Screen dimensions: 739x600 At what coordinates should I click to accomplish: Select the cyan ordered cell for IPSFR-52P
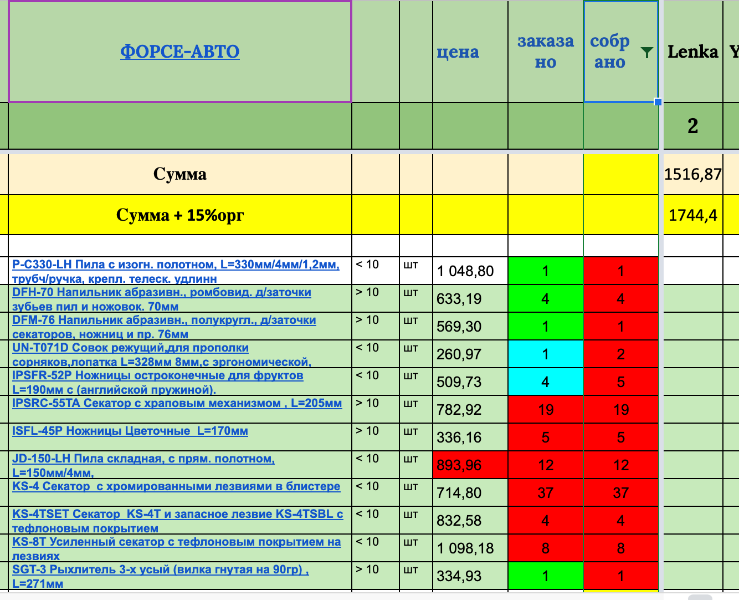click(x=545, y=381)
